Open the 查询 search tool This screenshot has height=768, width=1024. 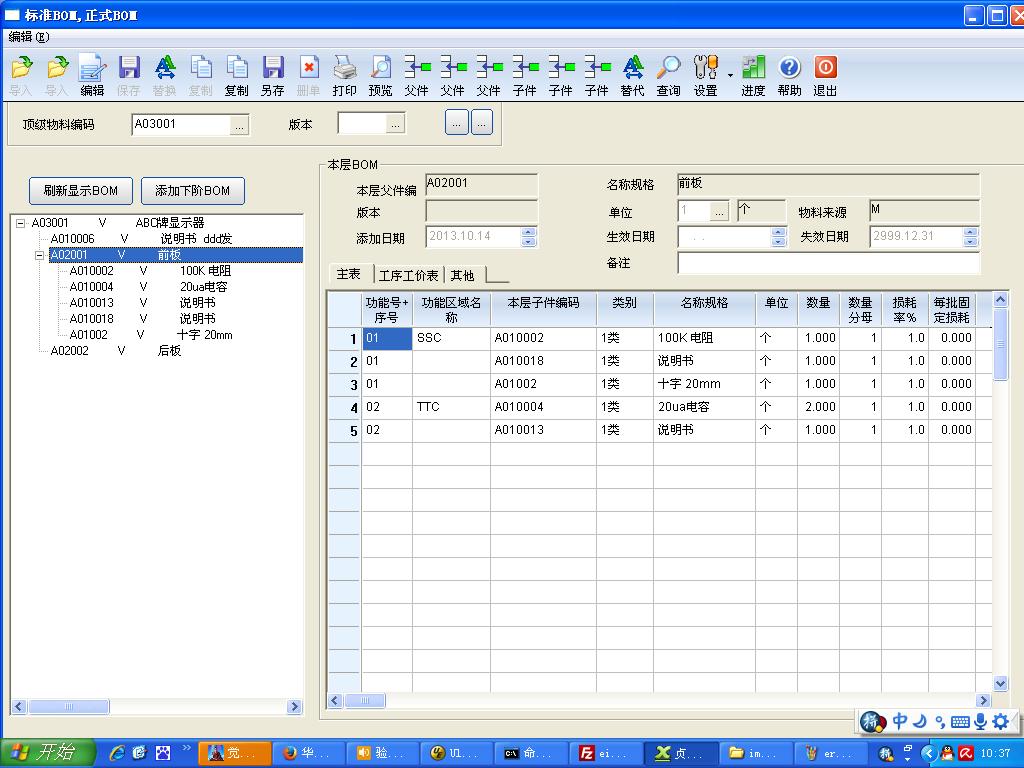669,75
